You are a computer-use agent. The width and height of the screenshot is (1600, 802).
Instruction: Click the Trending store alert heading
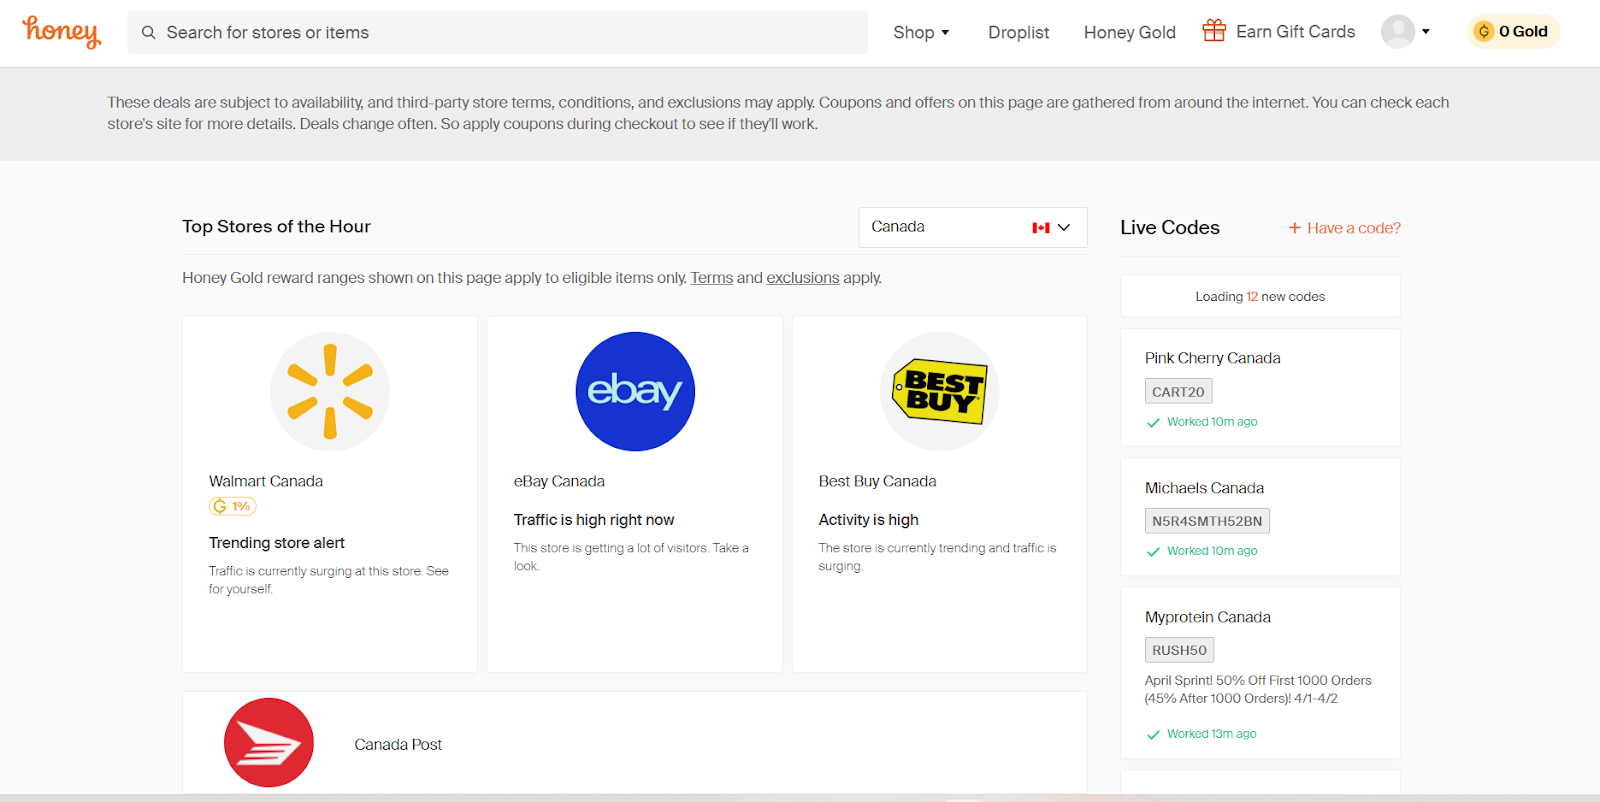tap(277, 543)
